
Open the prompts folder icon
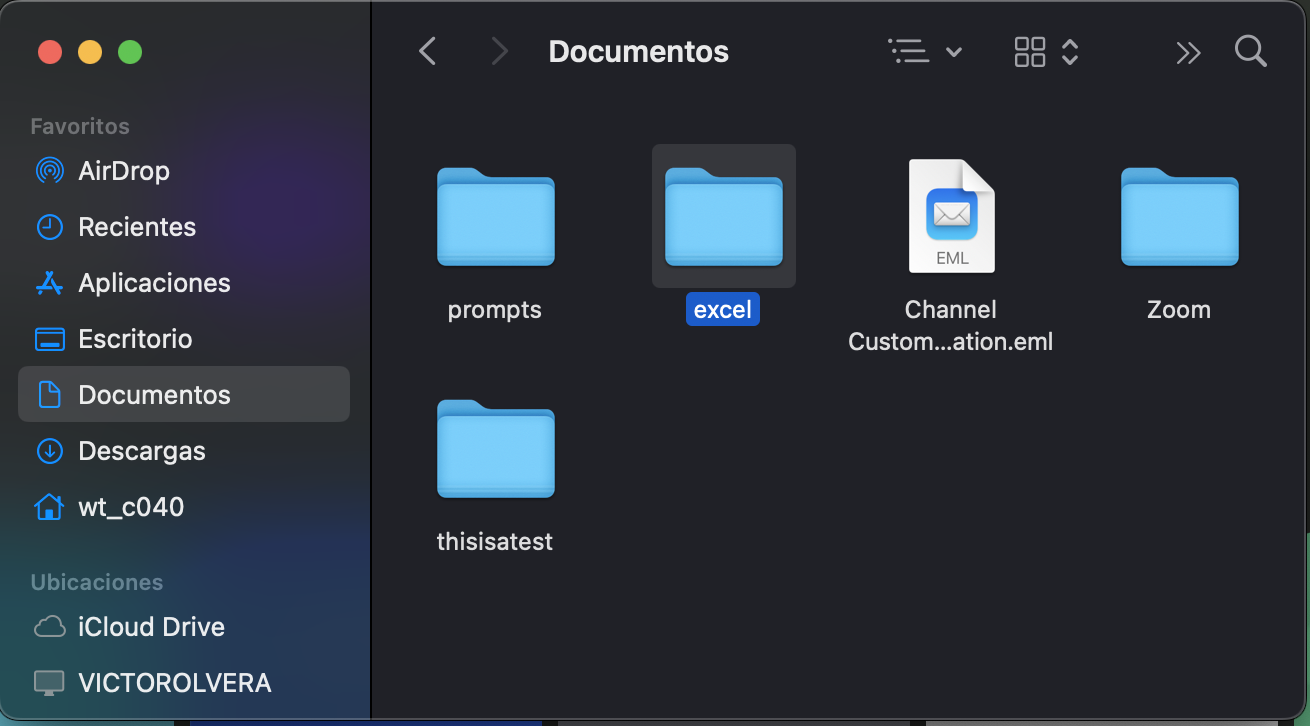tap(495, 217)
